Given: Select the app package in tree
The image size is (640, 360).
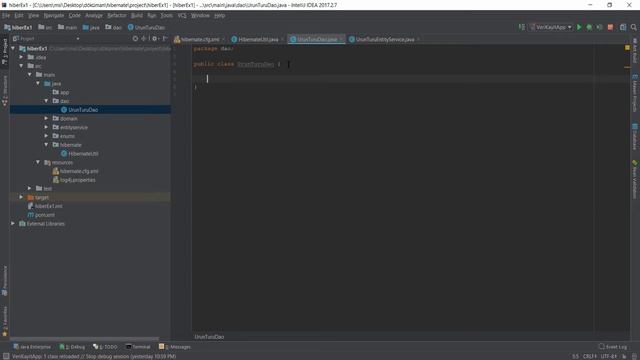Looking at the screenshot, I should click(61, 92).
